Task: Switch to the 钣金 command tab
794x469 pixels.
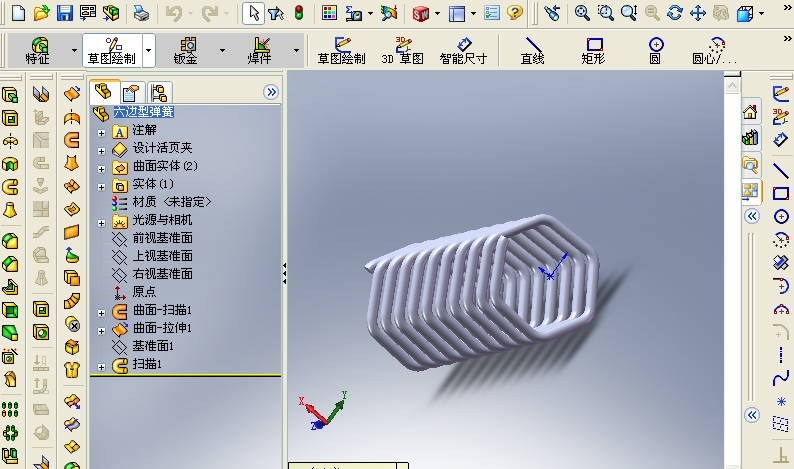Action: click(x=186, y=51)
